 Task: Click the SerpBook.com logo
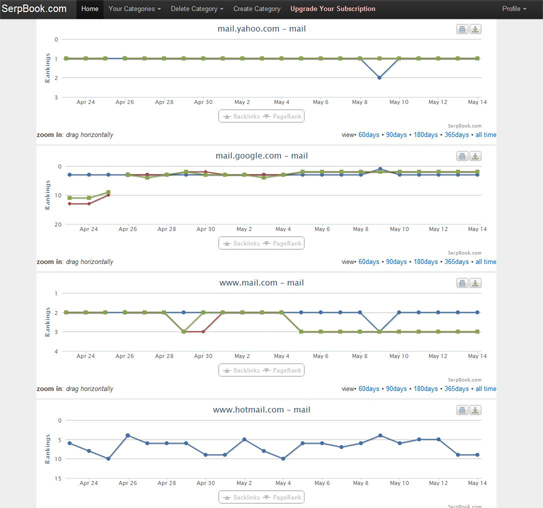(34, 9)
